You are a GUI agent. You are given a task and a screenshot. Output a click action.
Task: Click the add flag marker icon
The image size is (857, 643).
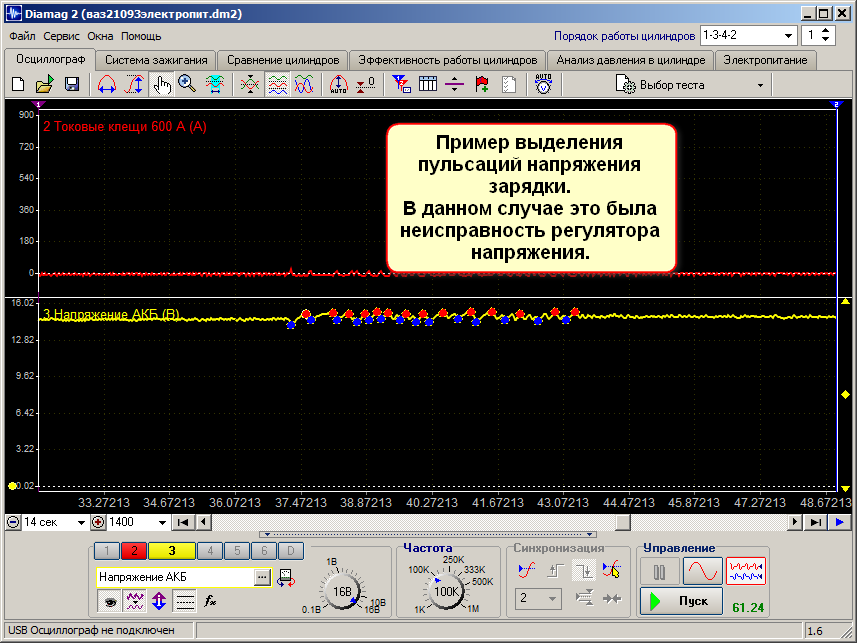pos(482,84)
